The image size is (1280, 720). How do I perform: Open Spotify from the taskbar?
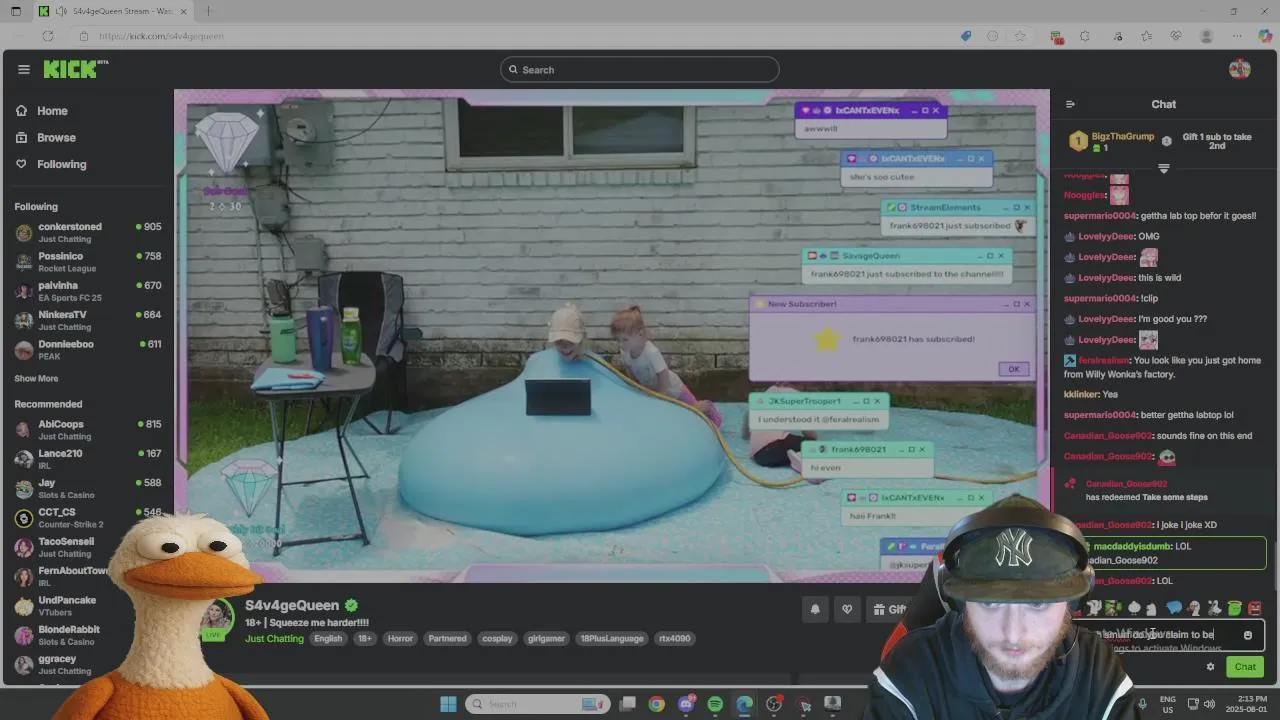[x=715, y=704]
